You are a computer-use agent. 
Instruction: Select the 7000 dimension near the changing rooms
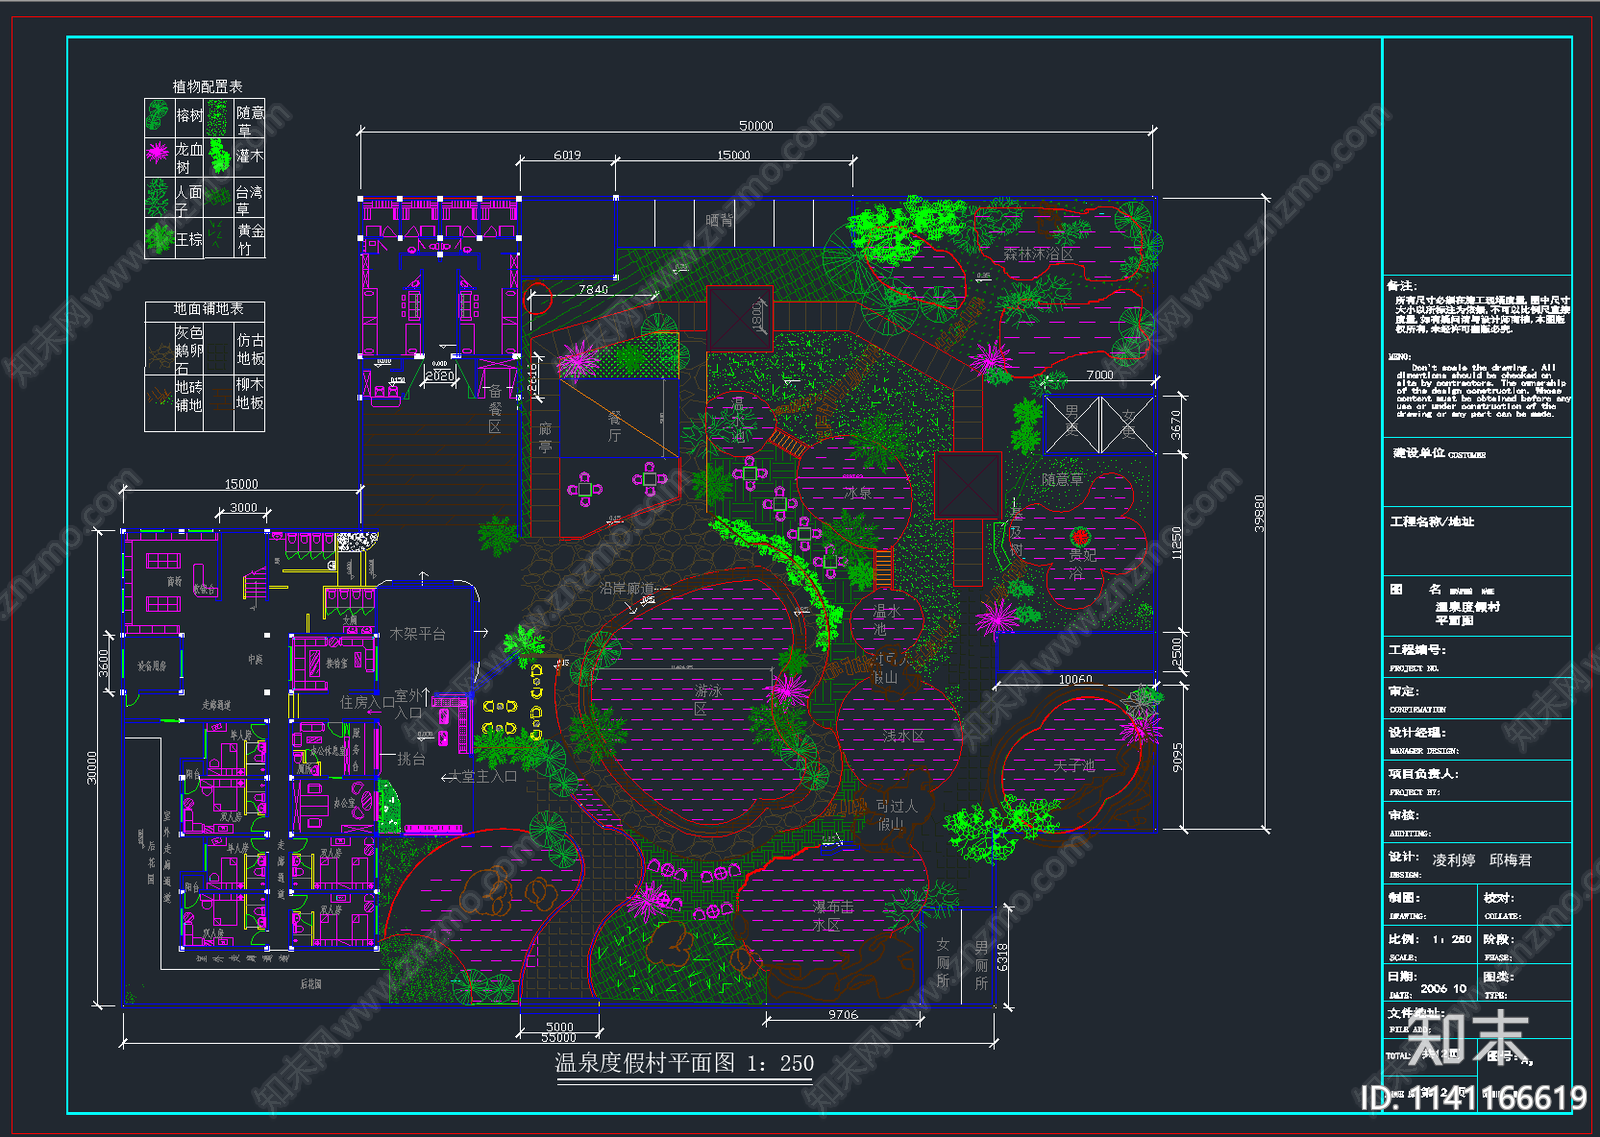click(1100, 375)
